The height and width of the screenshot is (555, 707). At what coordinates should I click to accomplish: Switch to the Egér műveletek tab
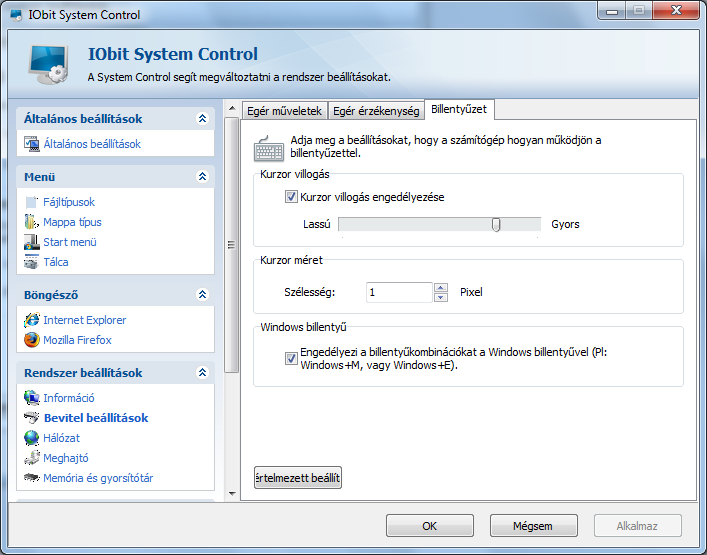point(285,111)
